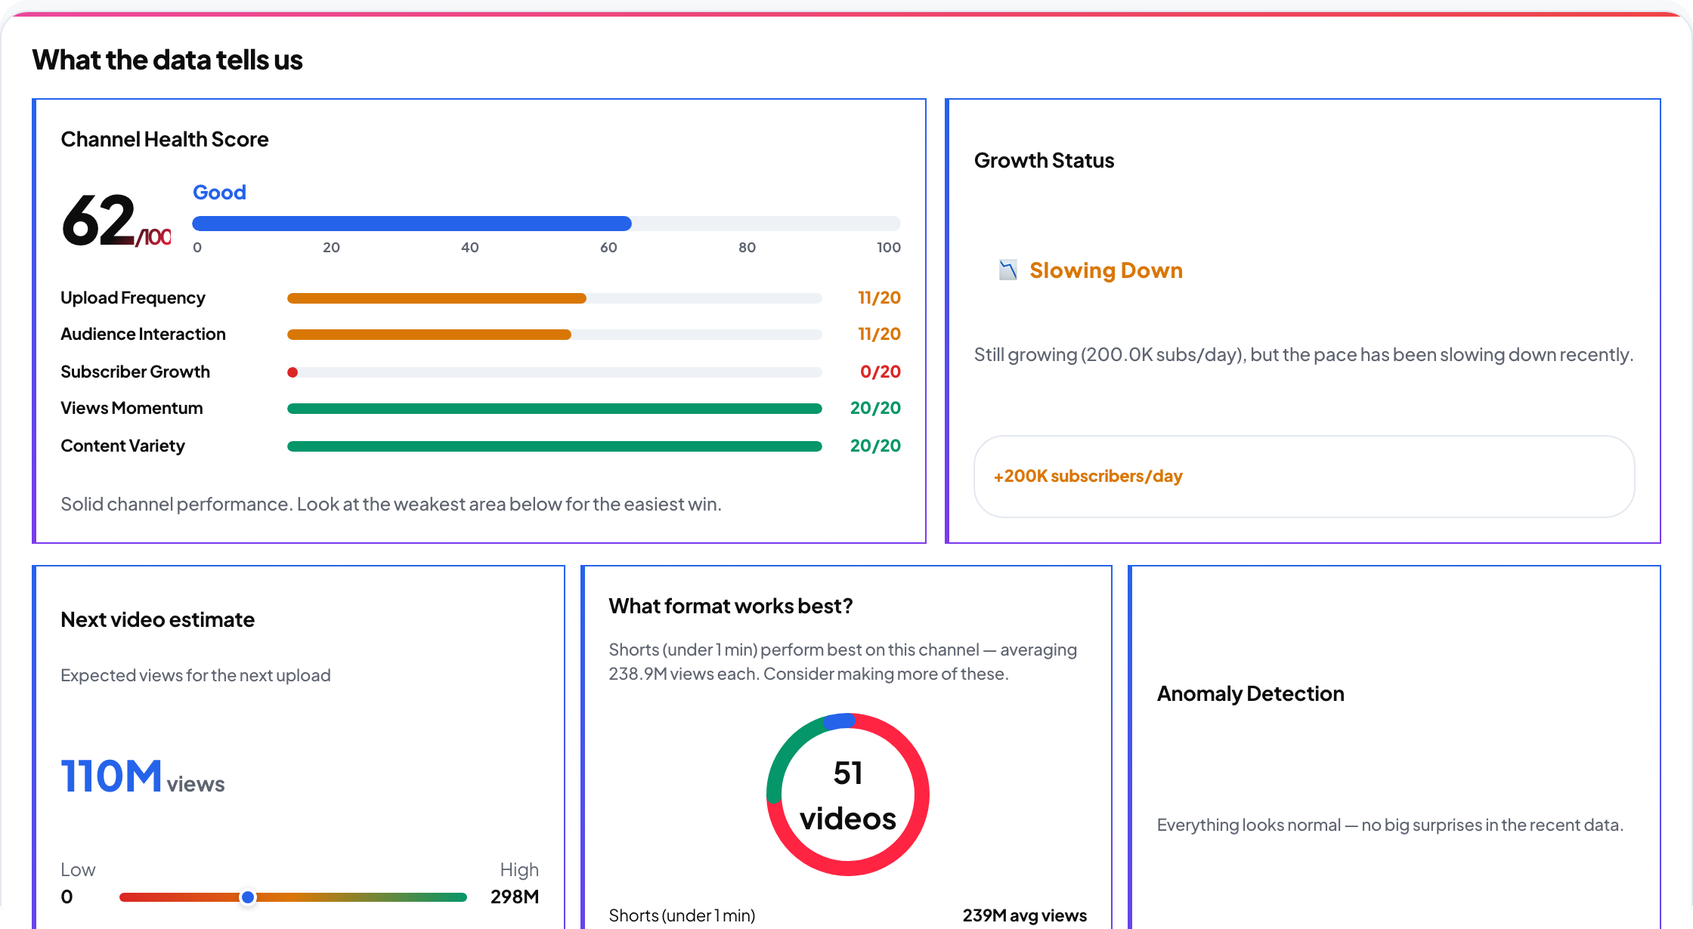Click the 'High' label on estimate range
1693x929 pixels.
(x=519, y=870)
